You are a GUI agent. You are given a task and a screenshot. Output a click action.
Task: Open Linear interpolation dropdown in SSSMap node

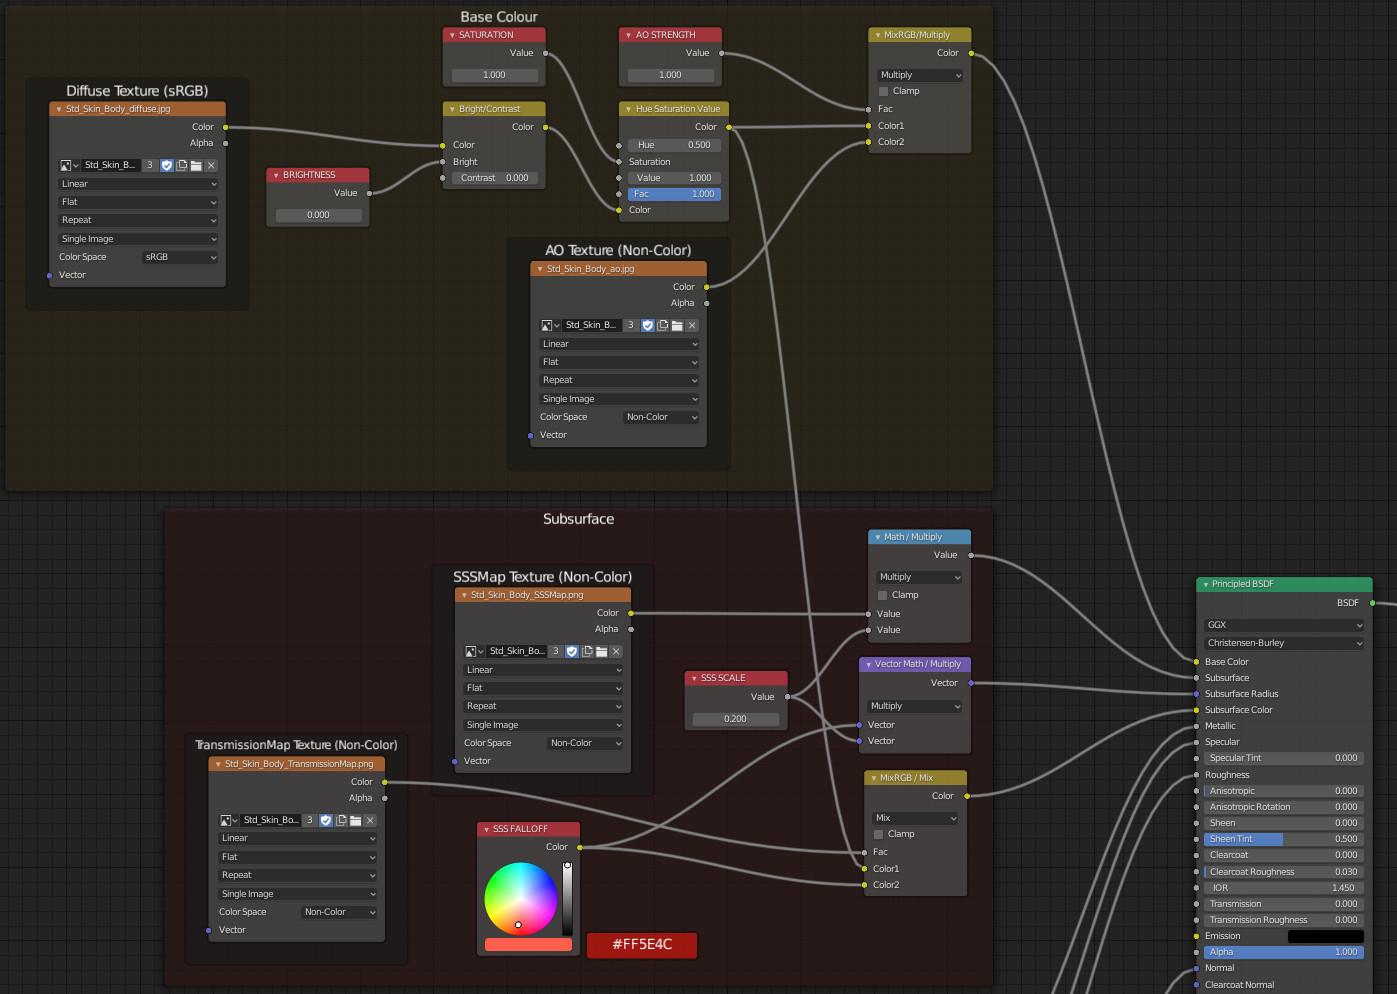coord(543,670)
